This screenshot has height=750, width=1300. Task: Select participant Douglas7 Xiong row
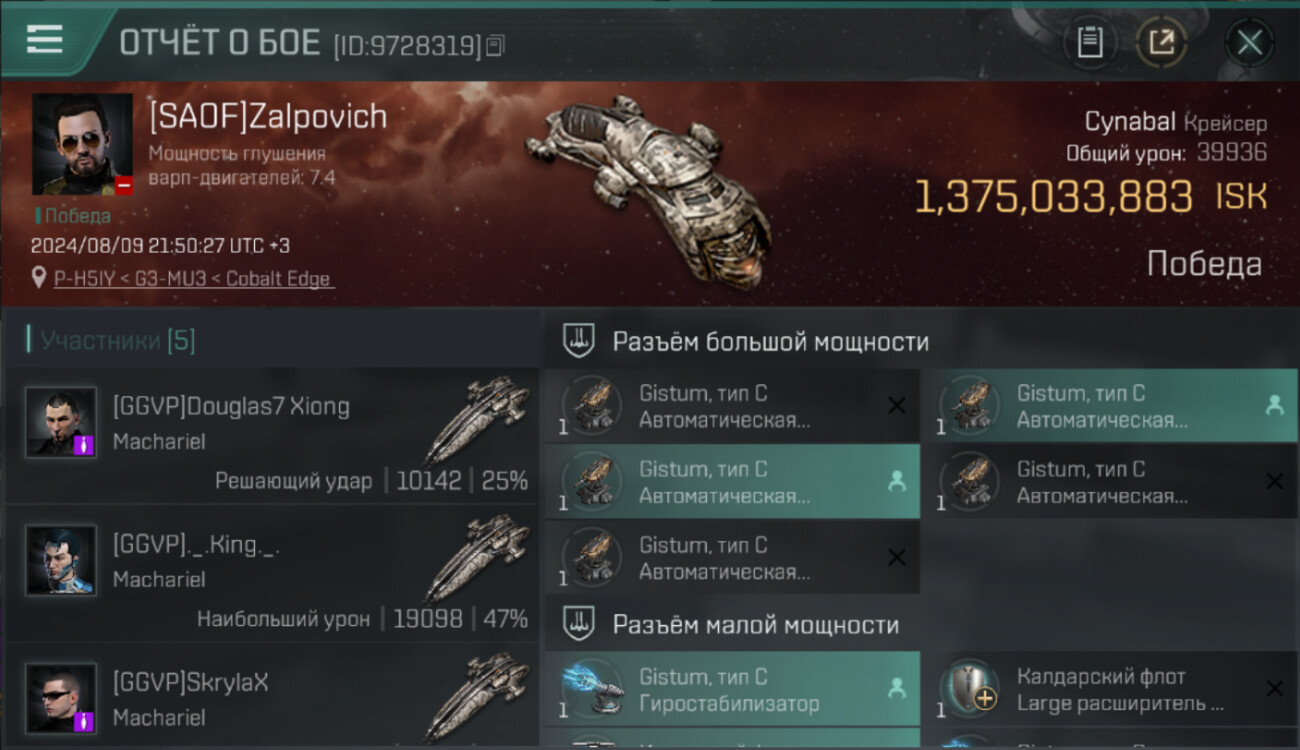271,434
